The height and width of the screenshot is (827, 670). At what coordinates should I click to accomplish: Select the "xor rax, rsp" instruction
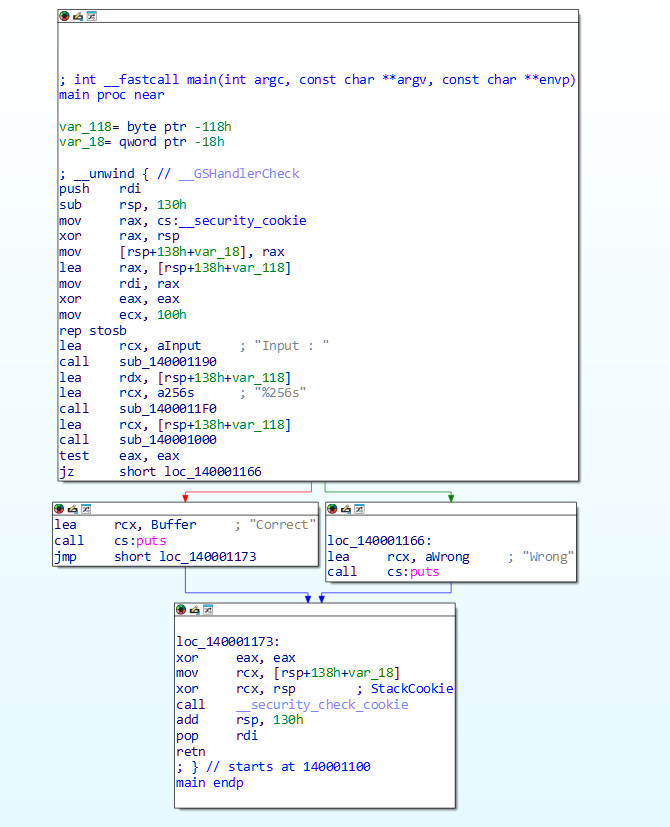tap(119, 236)
